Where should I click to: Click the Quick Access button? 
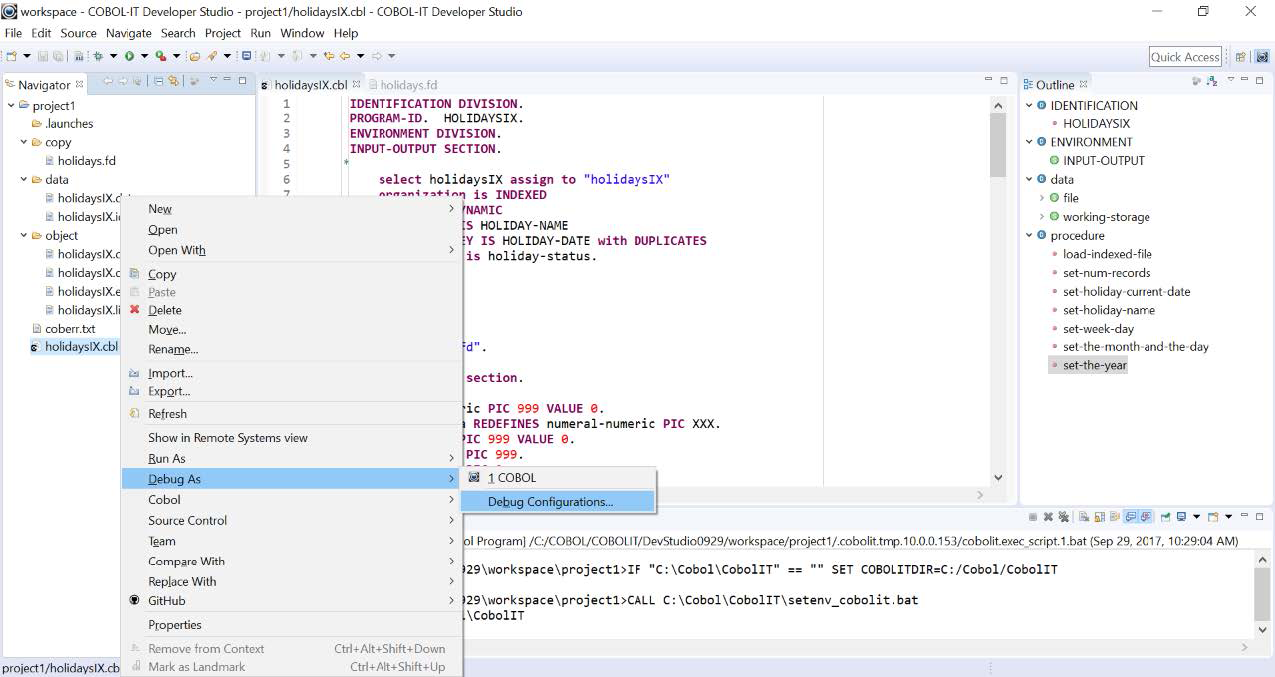pos(1184,57)
